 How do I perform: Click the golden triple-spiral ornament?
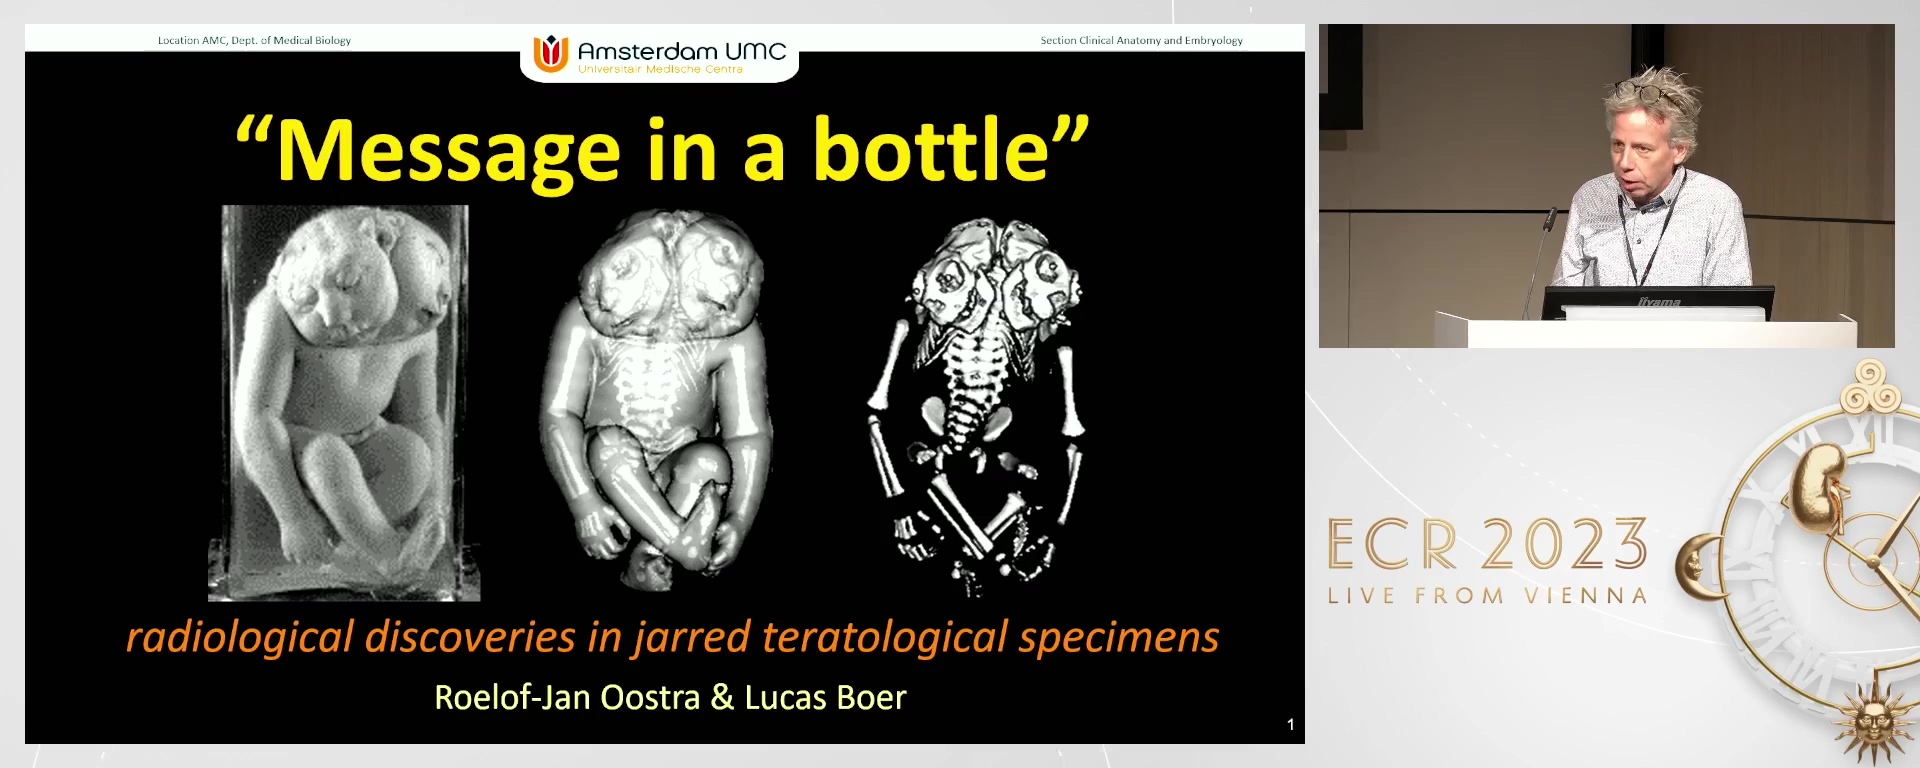pos(1870,387)
